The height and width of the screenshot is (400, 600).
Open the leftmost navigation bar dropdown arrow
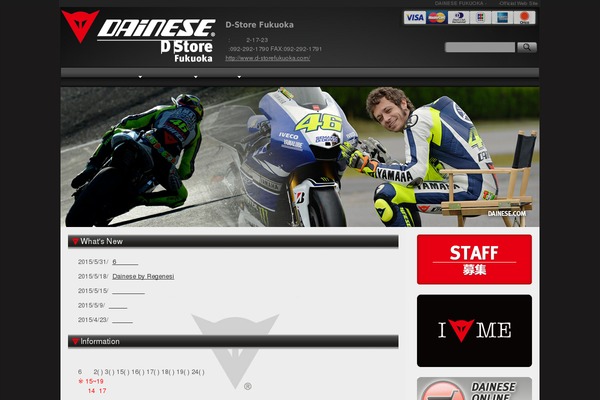tap(140, 77)
